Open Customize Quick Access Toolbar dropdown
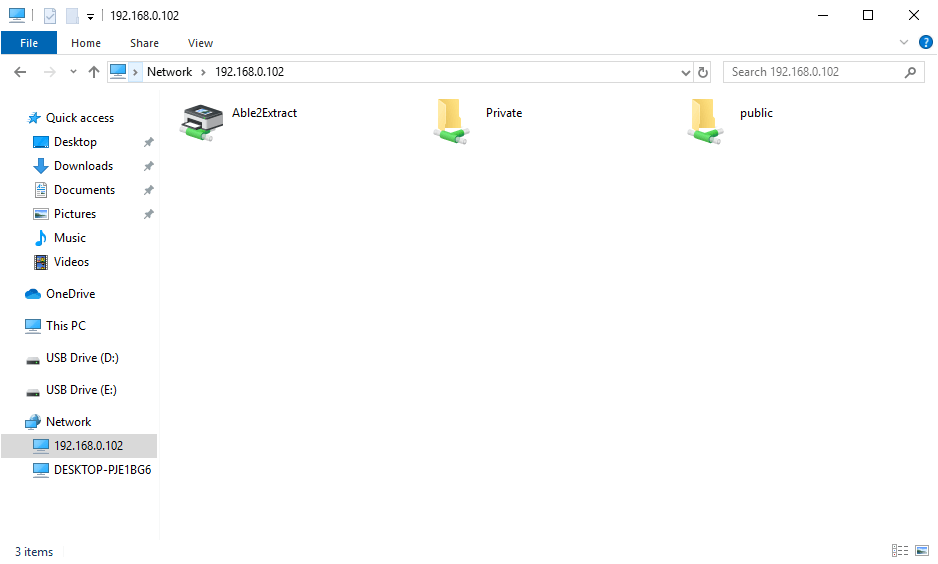Viewport: 938px width, 564px height. pos(90,17)
